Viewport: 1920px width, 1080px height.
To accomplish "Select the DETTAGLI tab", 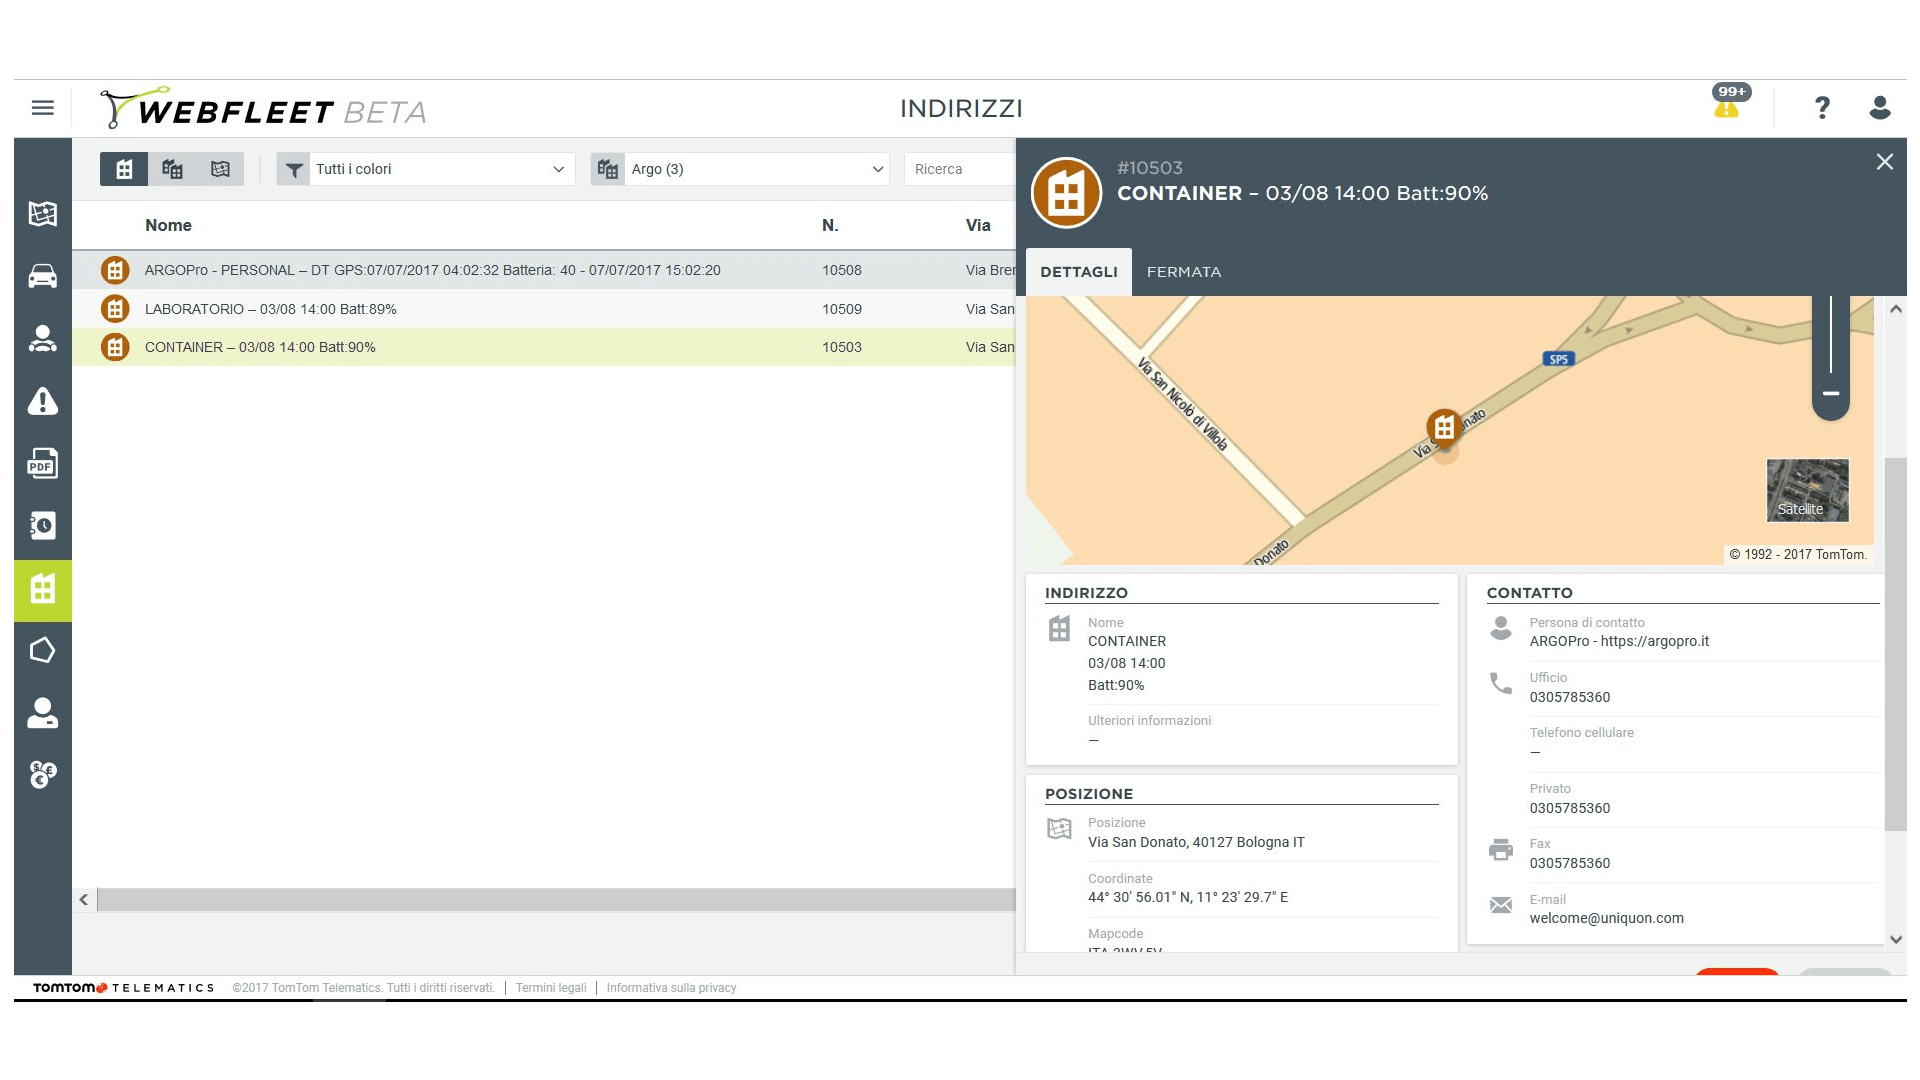I will pyautogui.click(x=1078, y=272).
